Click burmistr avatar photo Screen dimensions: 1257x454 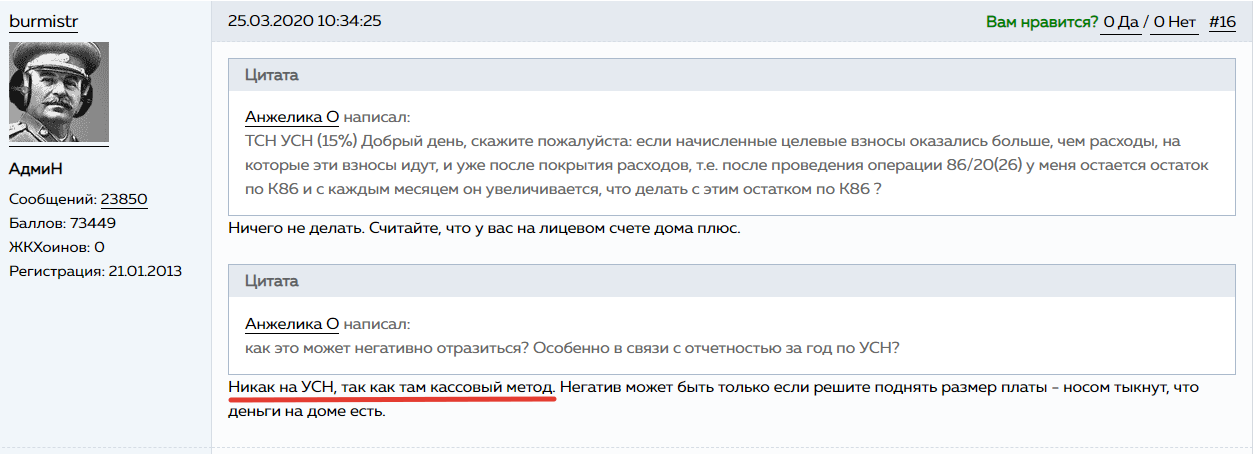(x=59, y=93)
